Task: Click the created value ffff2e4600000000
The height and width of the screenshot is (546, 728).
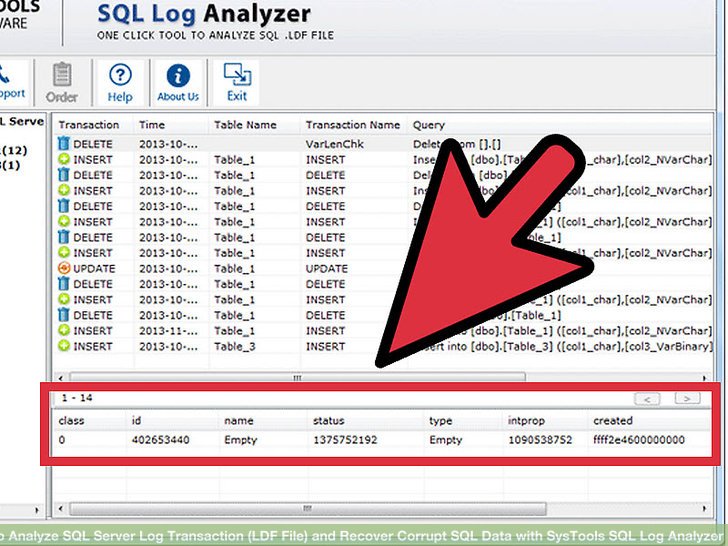Action: point(639,440)
